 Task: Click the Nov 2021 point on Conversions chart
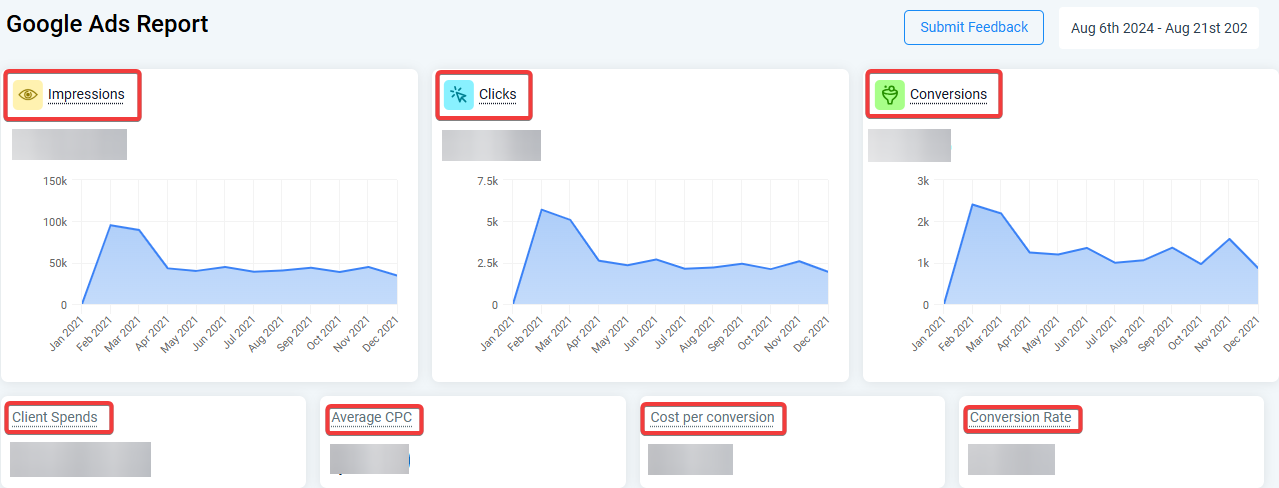[1229, 239]
